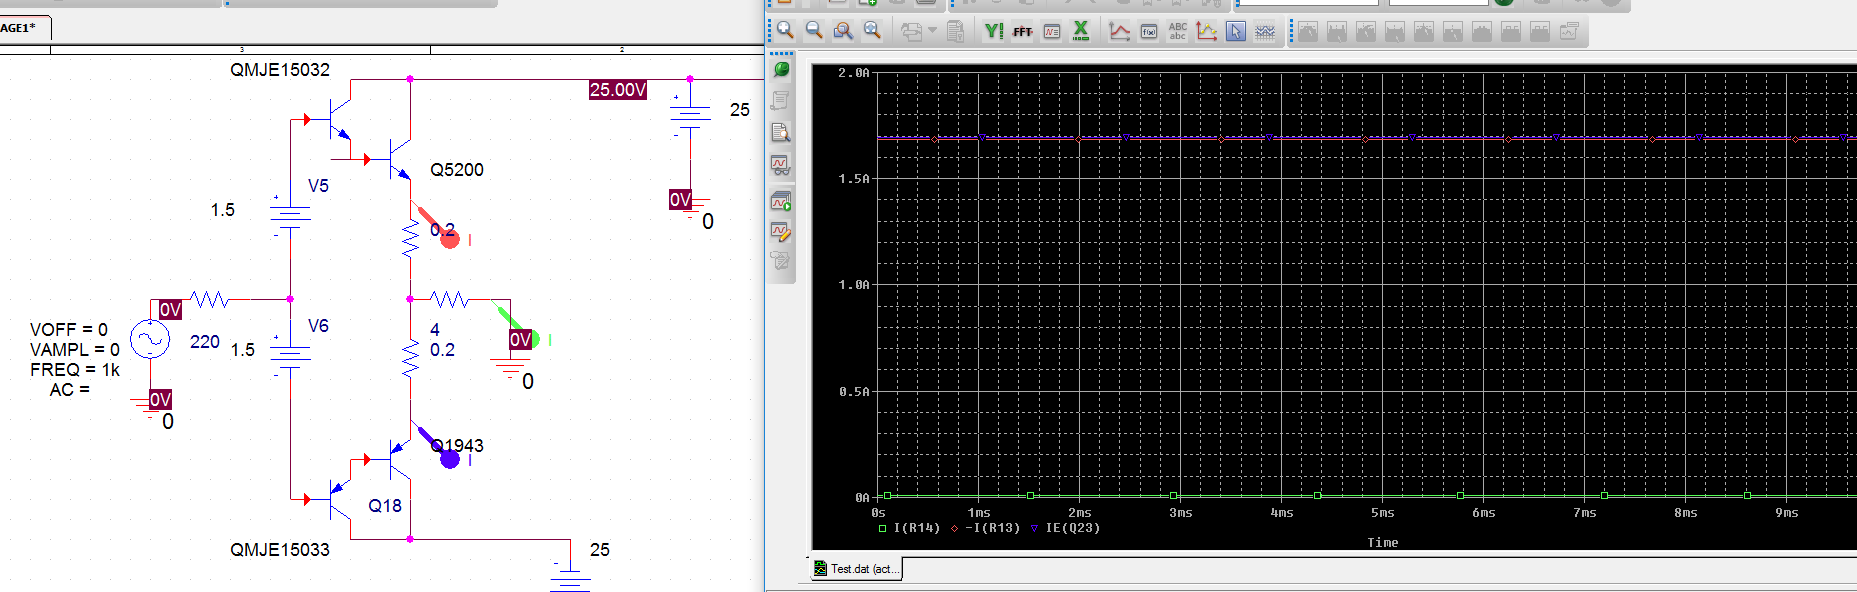Toggle log Y axis with Y! icon
The height and width of the screenshot is (592, 1857).
993,31
